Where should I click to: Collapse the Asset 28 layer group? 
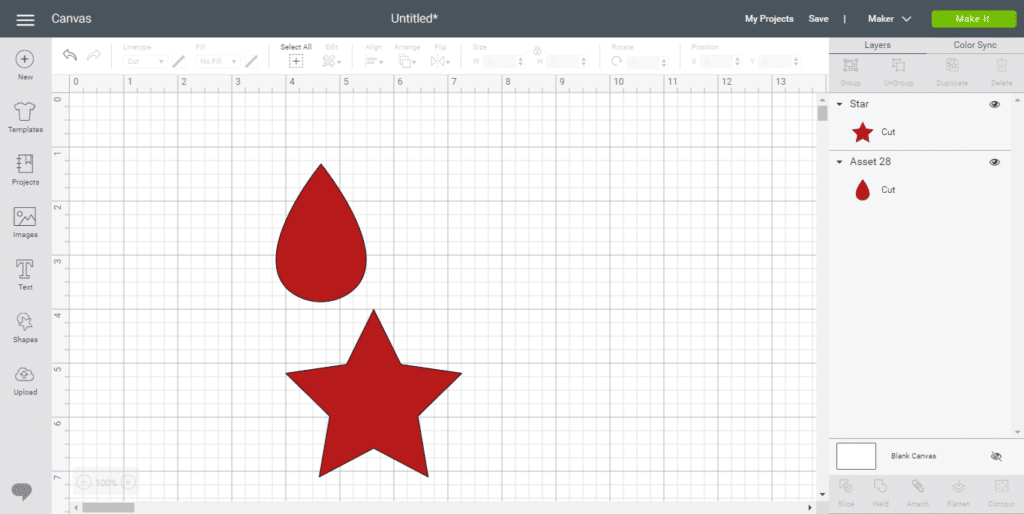click(x=839, y=162)
